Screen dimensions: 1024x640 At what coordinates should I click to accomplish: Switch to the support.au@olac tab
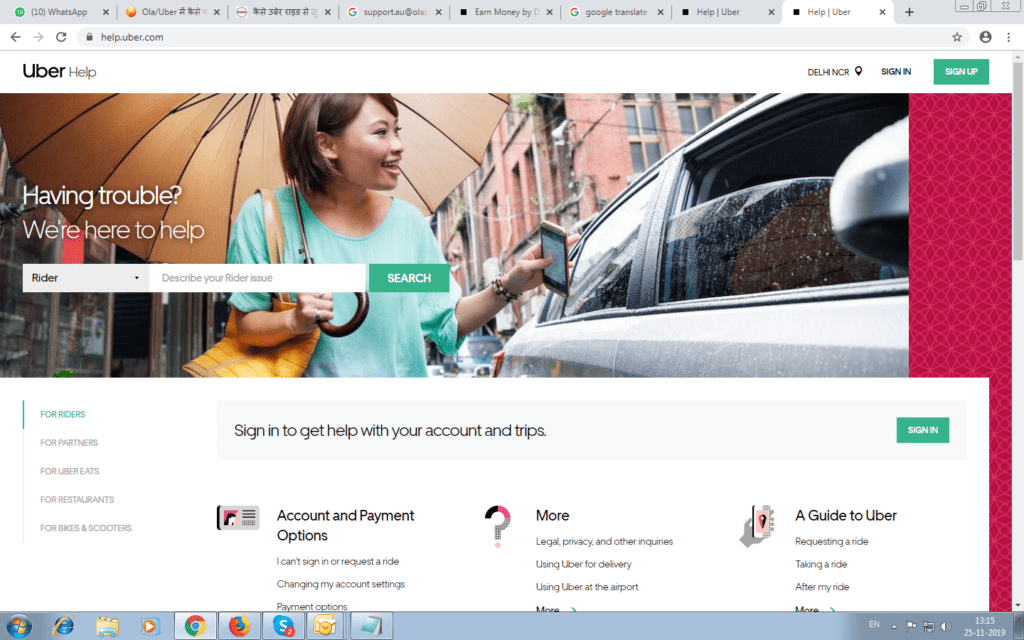coord(394,12)
